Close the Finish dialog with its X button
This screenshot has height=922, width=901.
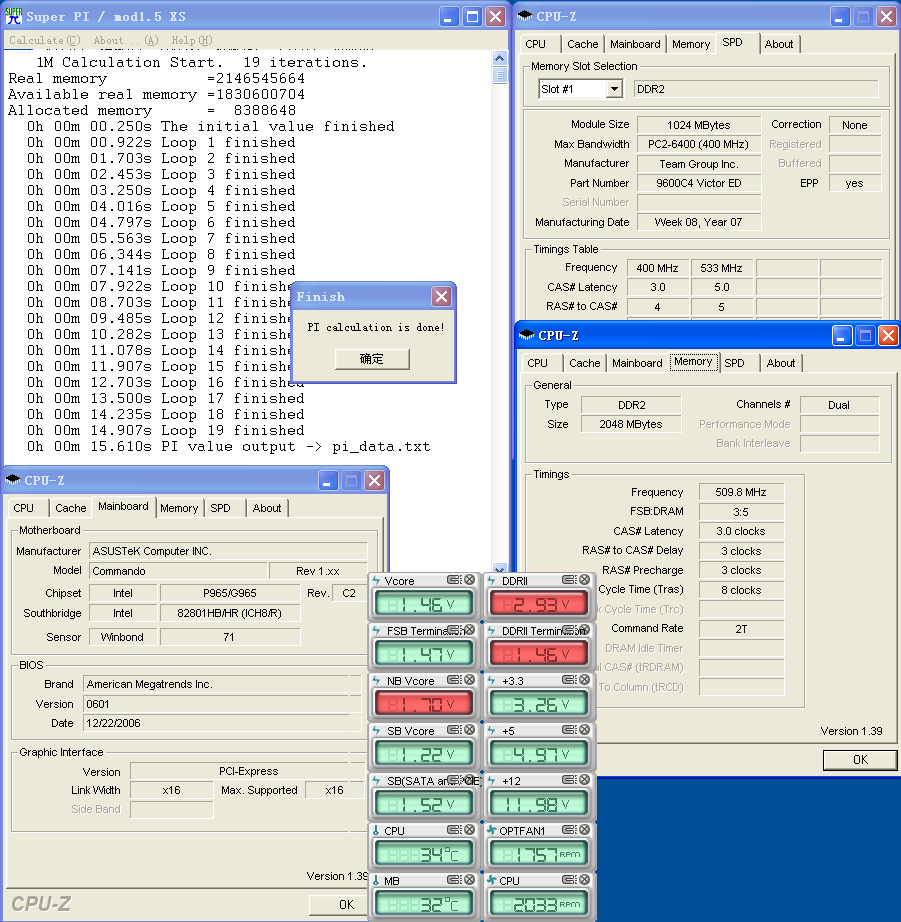pyautogui.click(x=441, y=297)
